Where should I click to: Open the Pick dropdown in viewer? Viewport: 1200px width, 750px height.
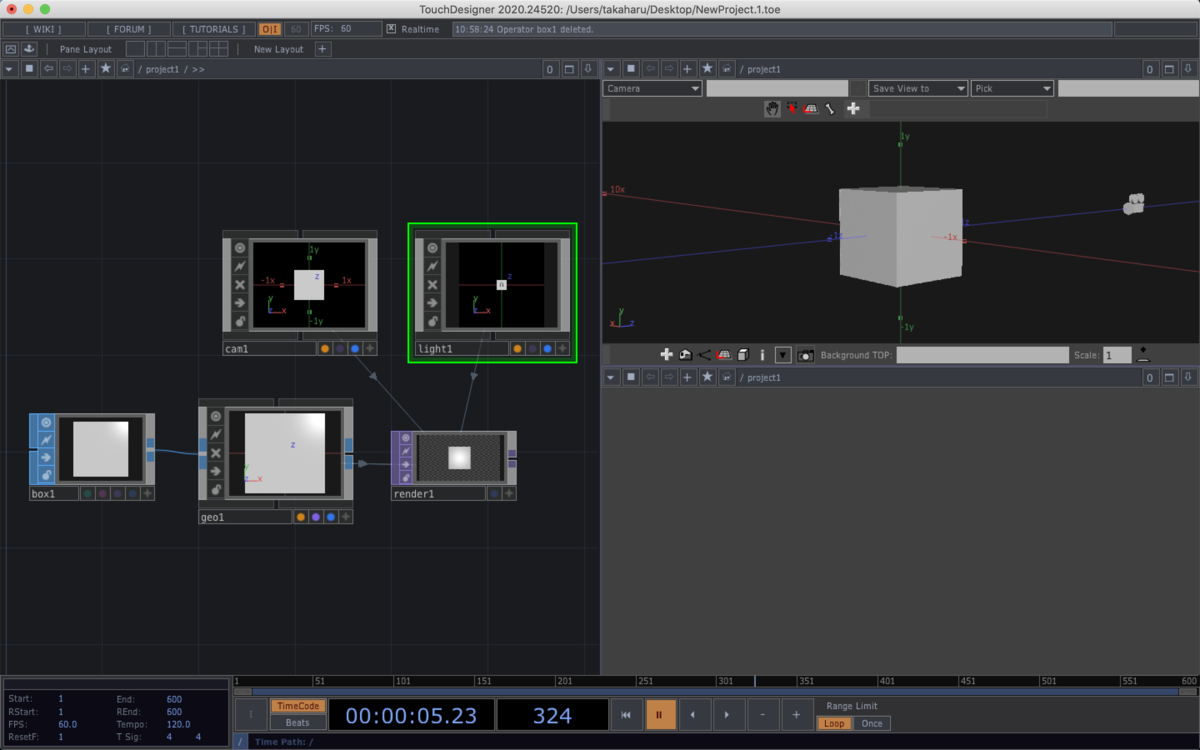[1012, 88]
